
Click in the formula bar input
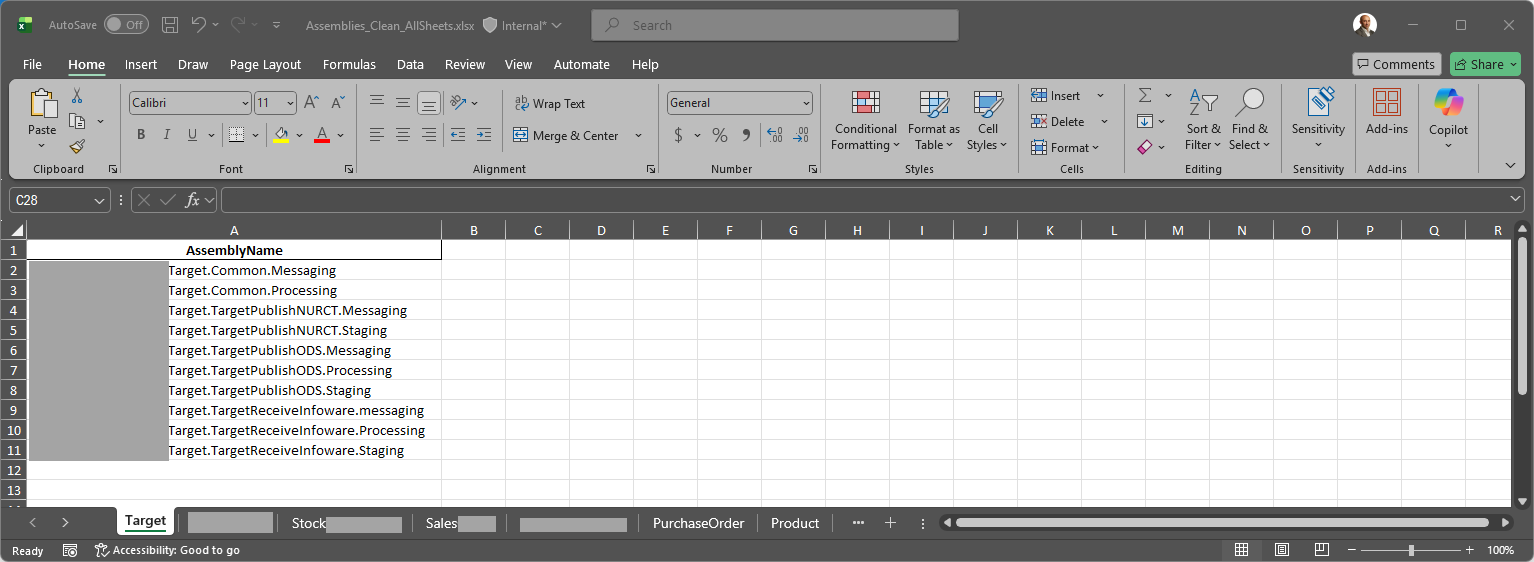click(x=860, y=200)
